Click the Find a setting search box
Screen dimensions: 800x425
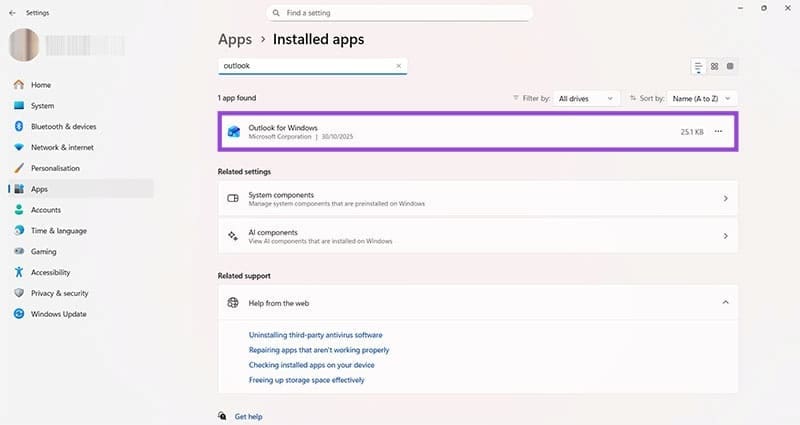[400, 13]
